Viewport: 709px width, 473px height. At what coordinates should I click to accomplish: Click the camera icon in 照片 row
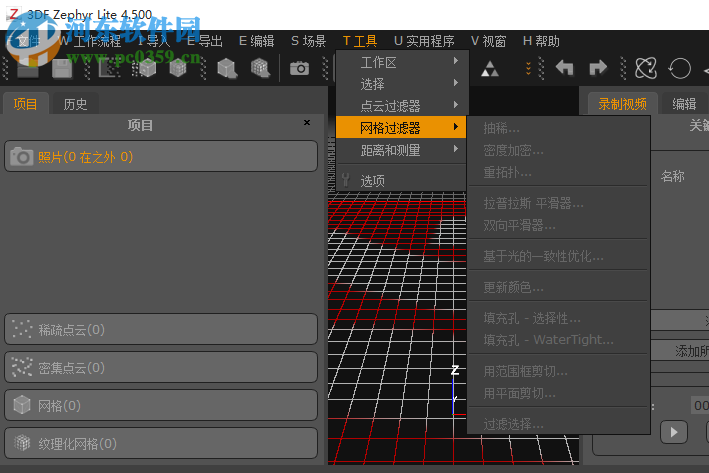(21, 156)
